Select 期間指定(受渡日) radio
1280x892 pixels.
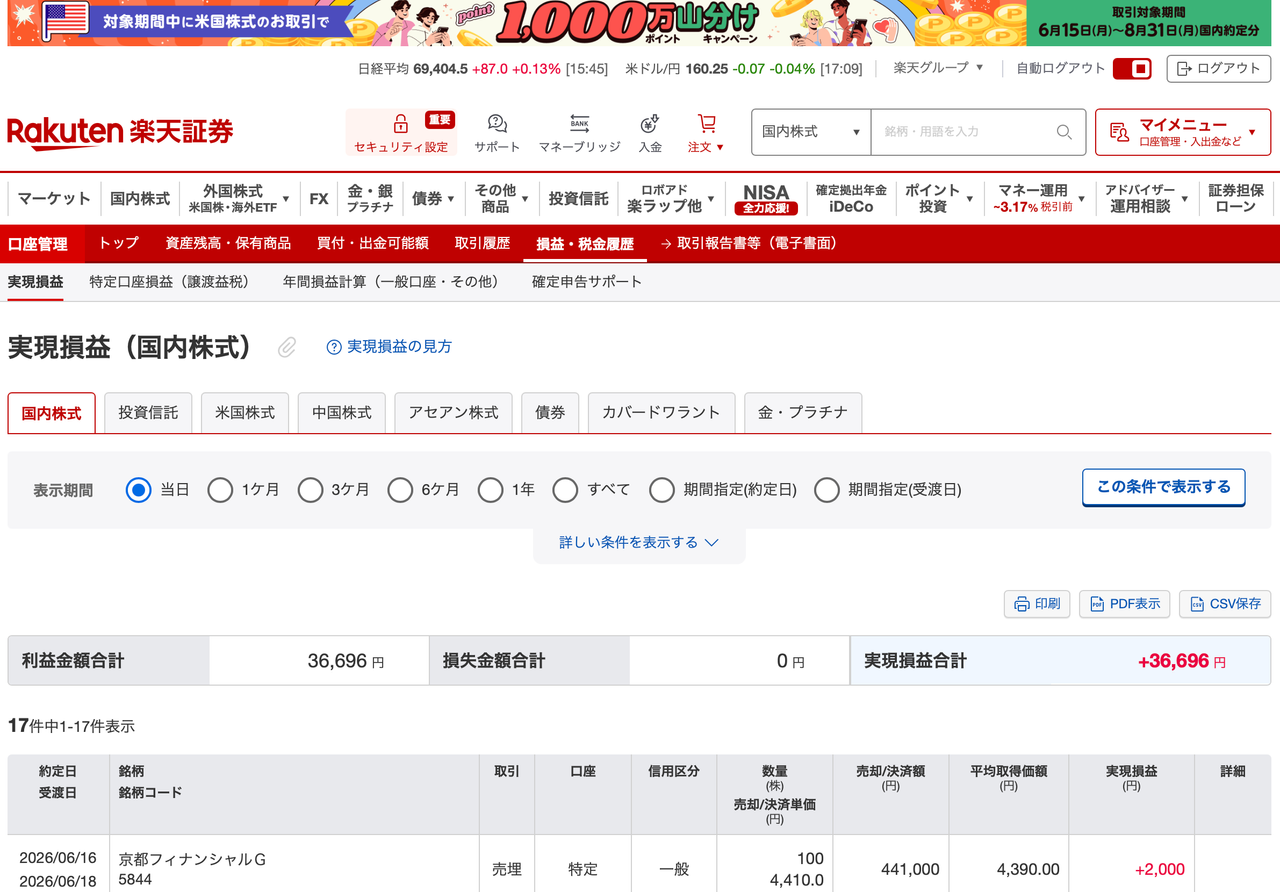[826, 490]
